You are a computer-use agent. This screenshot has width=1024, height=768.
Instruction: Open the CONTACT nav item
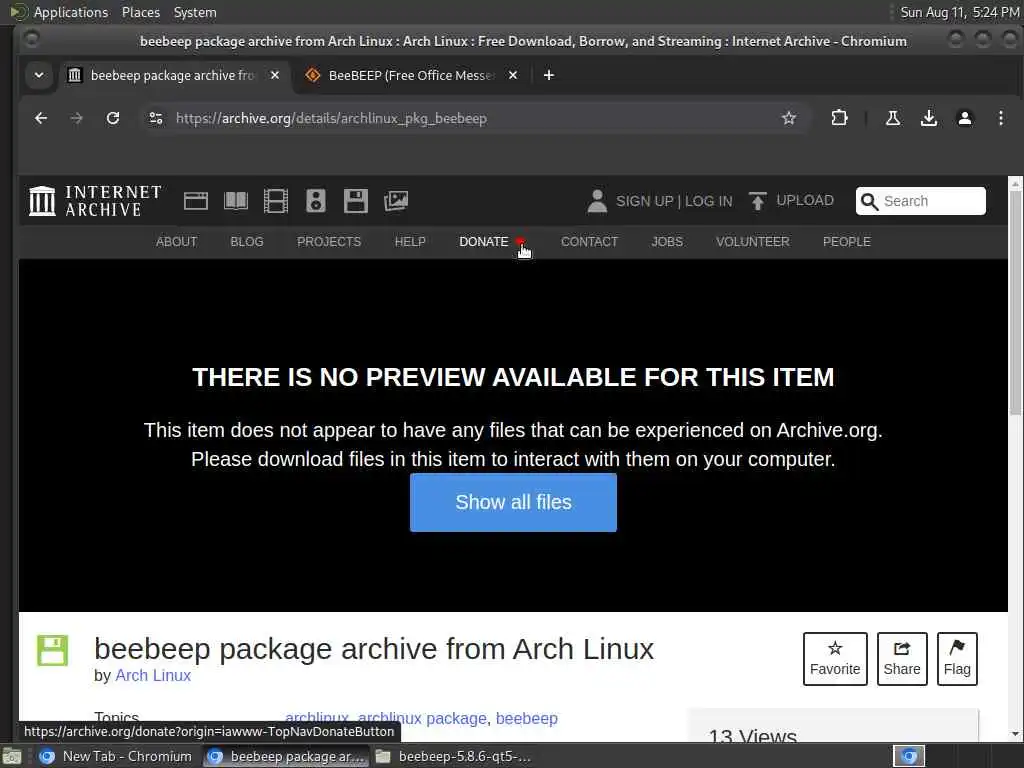[x=589, y=242]
